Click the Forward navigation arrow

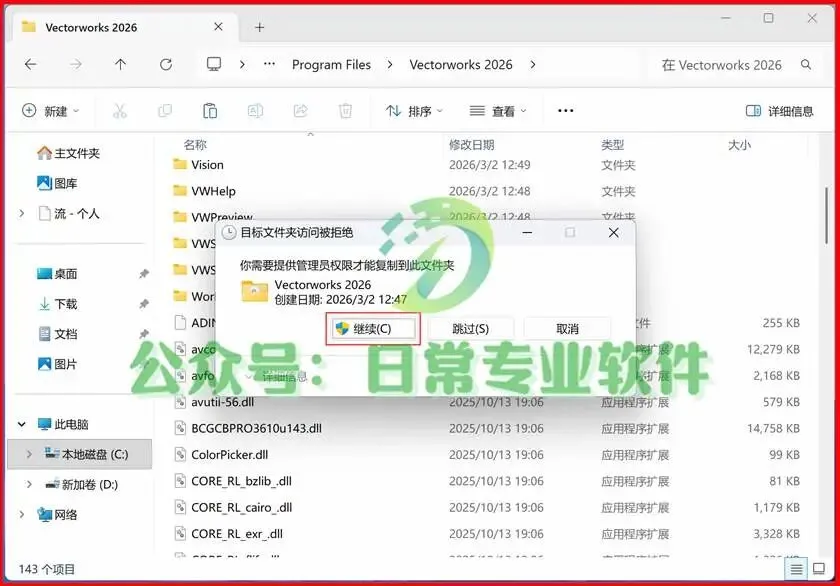(x=76, y=65)
